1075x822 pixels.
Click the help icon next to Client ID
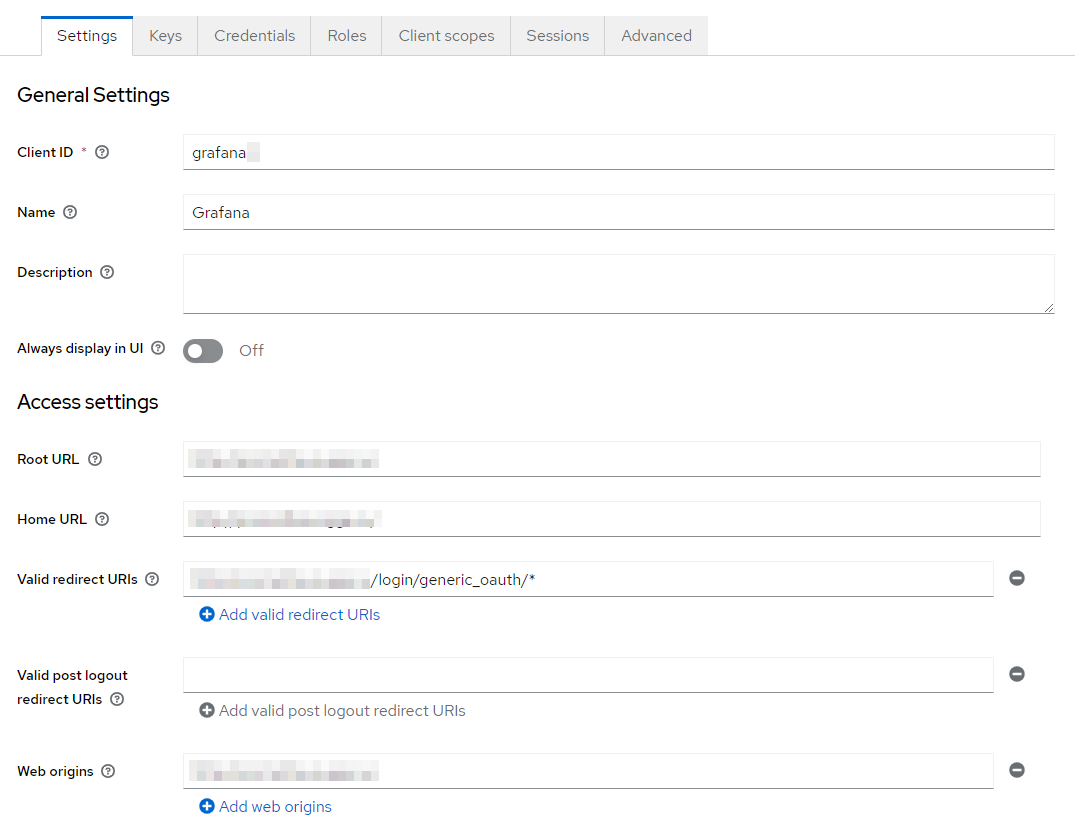coord(102,153)
